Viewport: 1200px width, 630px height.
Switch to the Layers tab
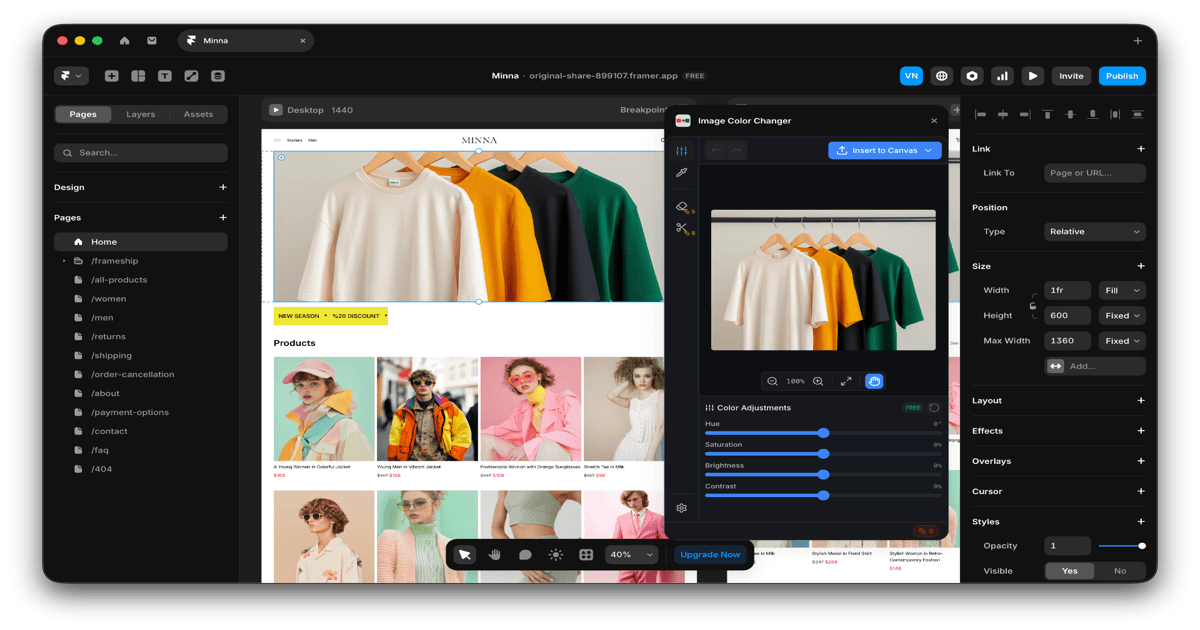[x=140, y=114]
